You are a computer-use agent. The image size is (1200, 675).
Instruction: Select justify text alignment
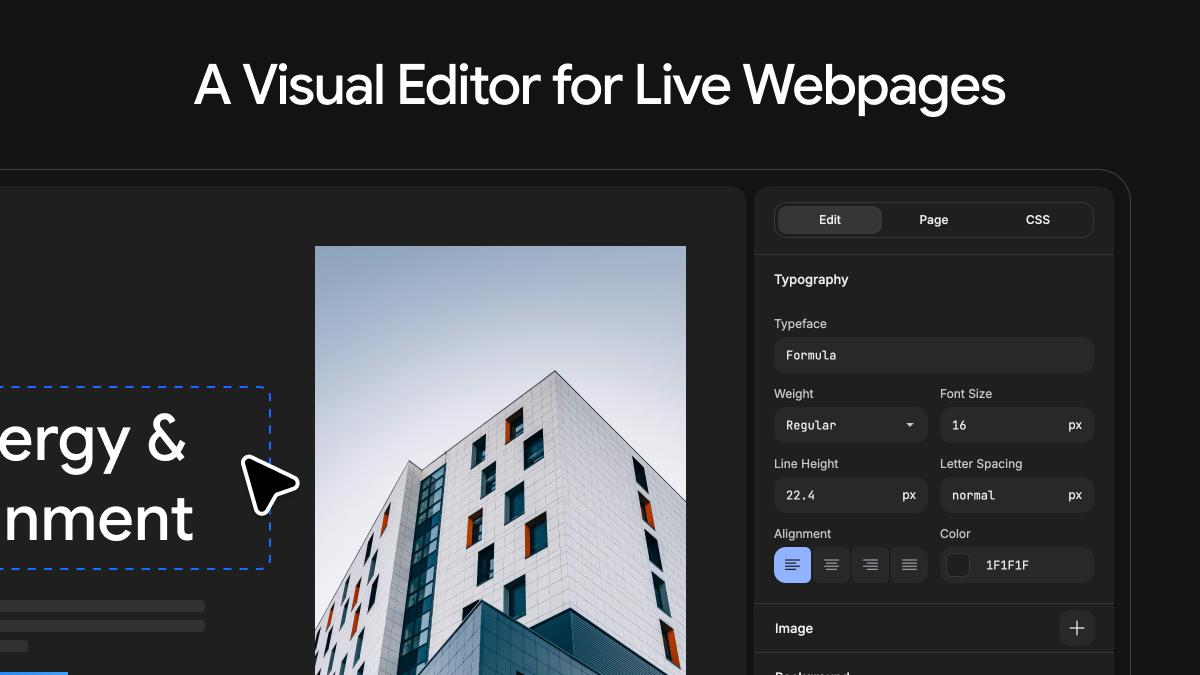(x=909, y=565)
